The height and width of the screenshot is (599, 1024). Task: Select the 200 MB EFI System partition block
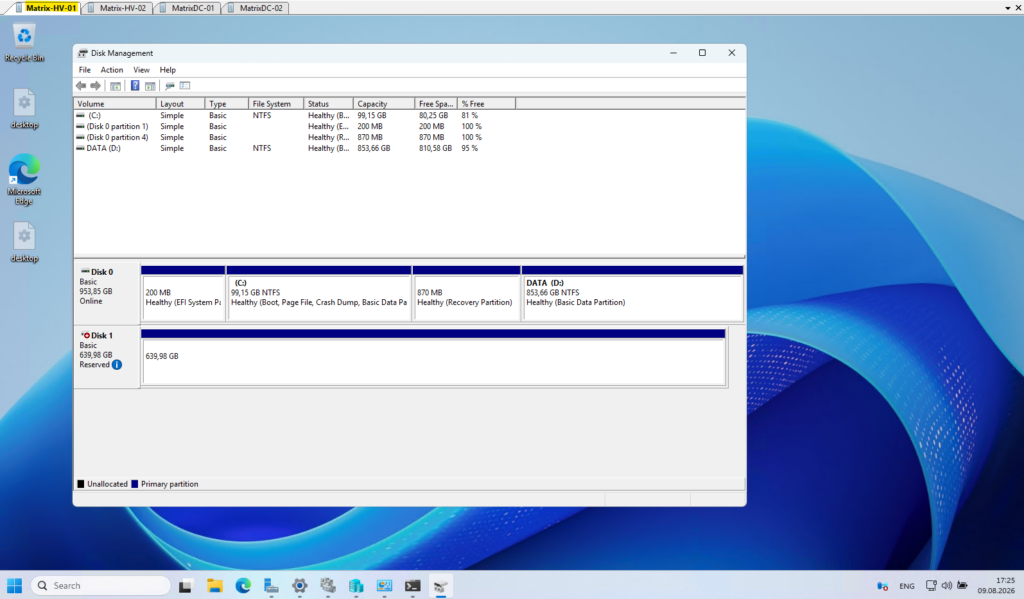coord(183,293)
